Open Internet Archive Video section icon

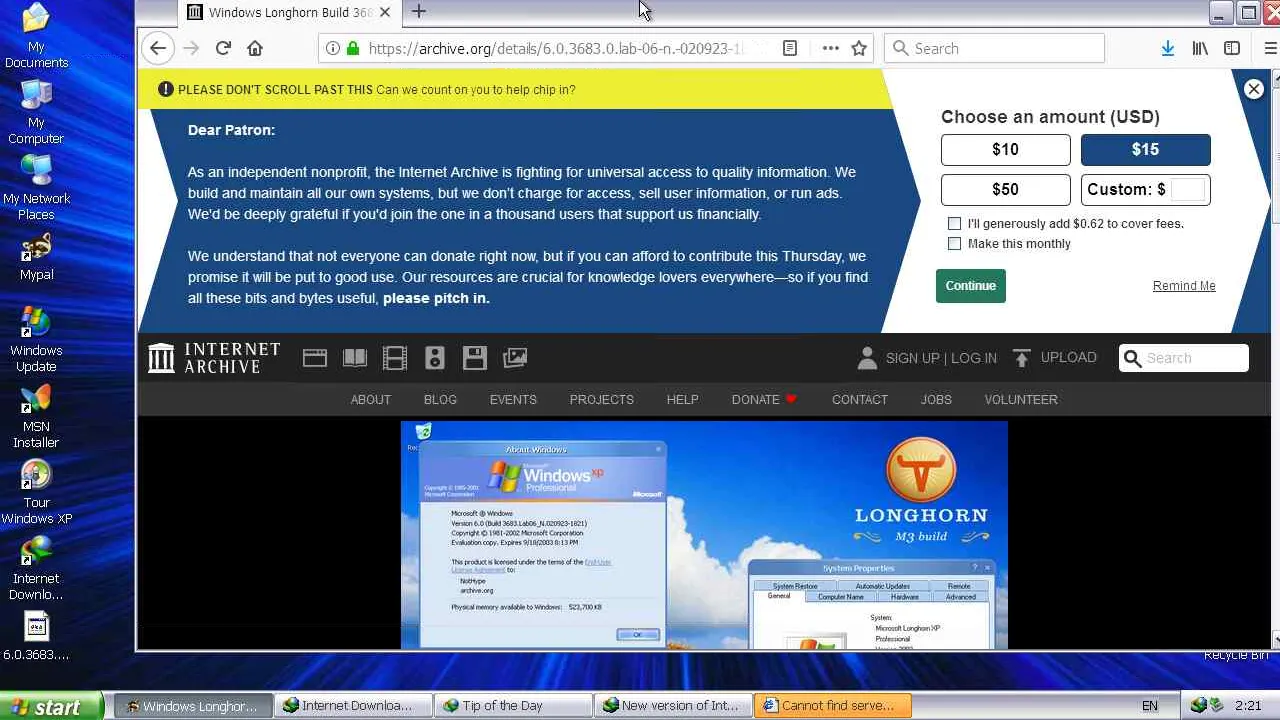tap(395, 358)
